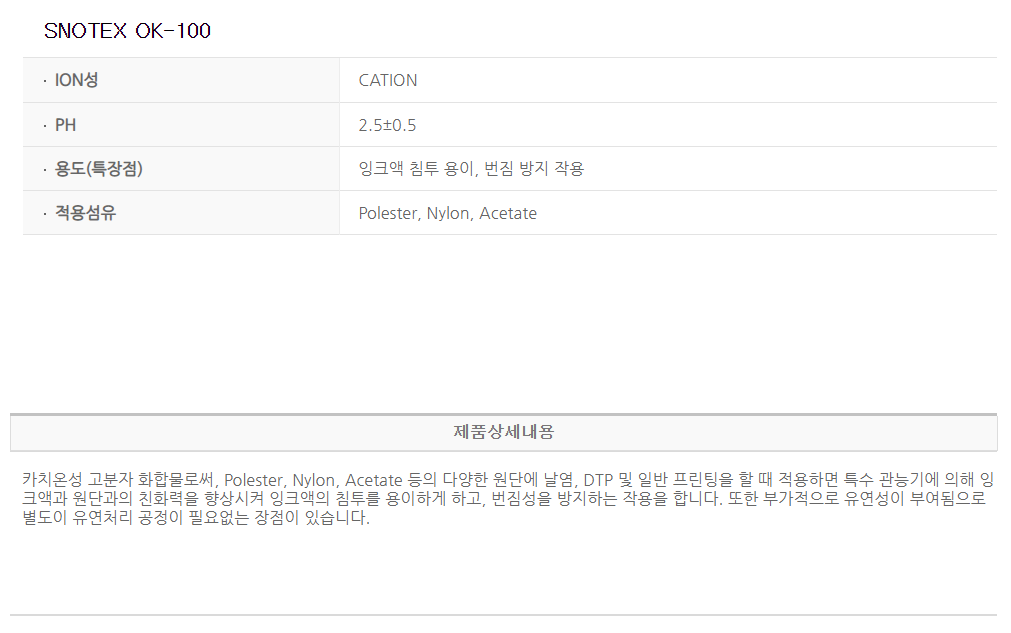Select the 적용섬유 row label
Viewport: 1011px width, 633px height.
pos(85,213)
